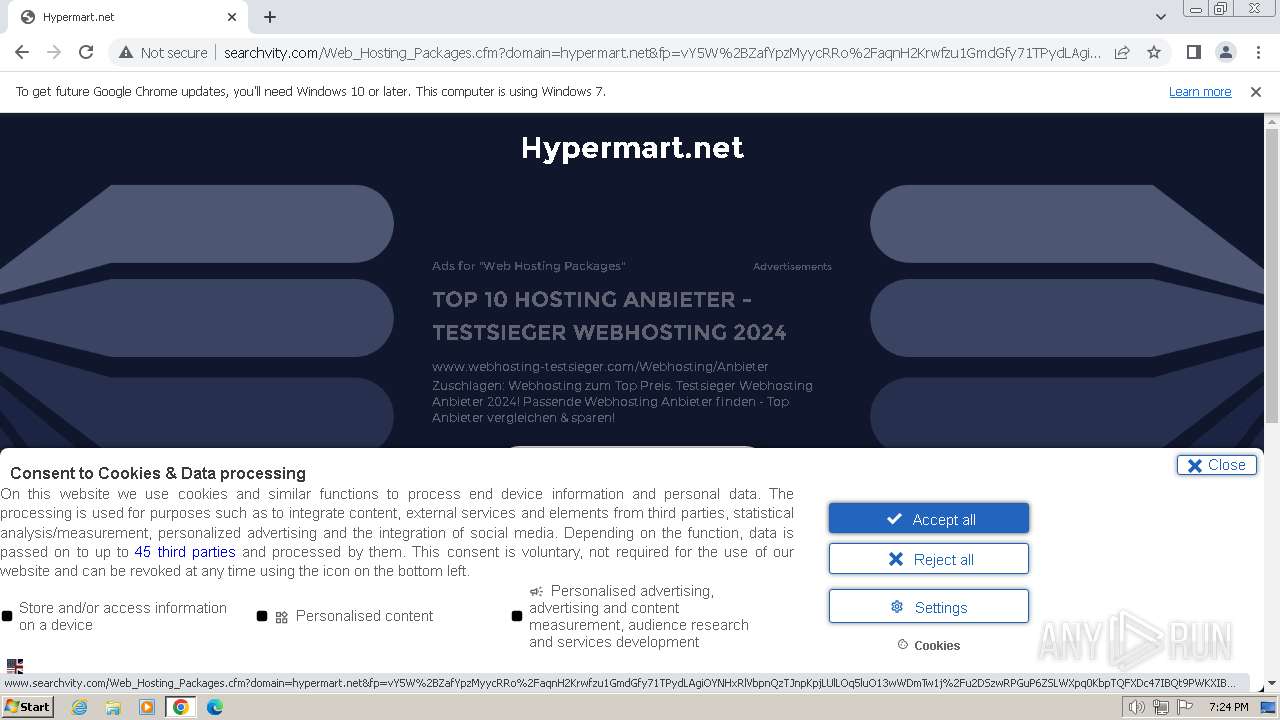The image size is (1280, 720).
Task: Toggle Personalised advertising checkbox
Action: pyautogui.click(x=517, y=616)
